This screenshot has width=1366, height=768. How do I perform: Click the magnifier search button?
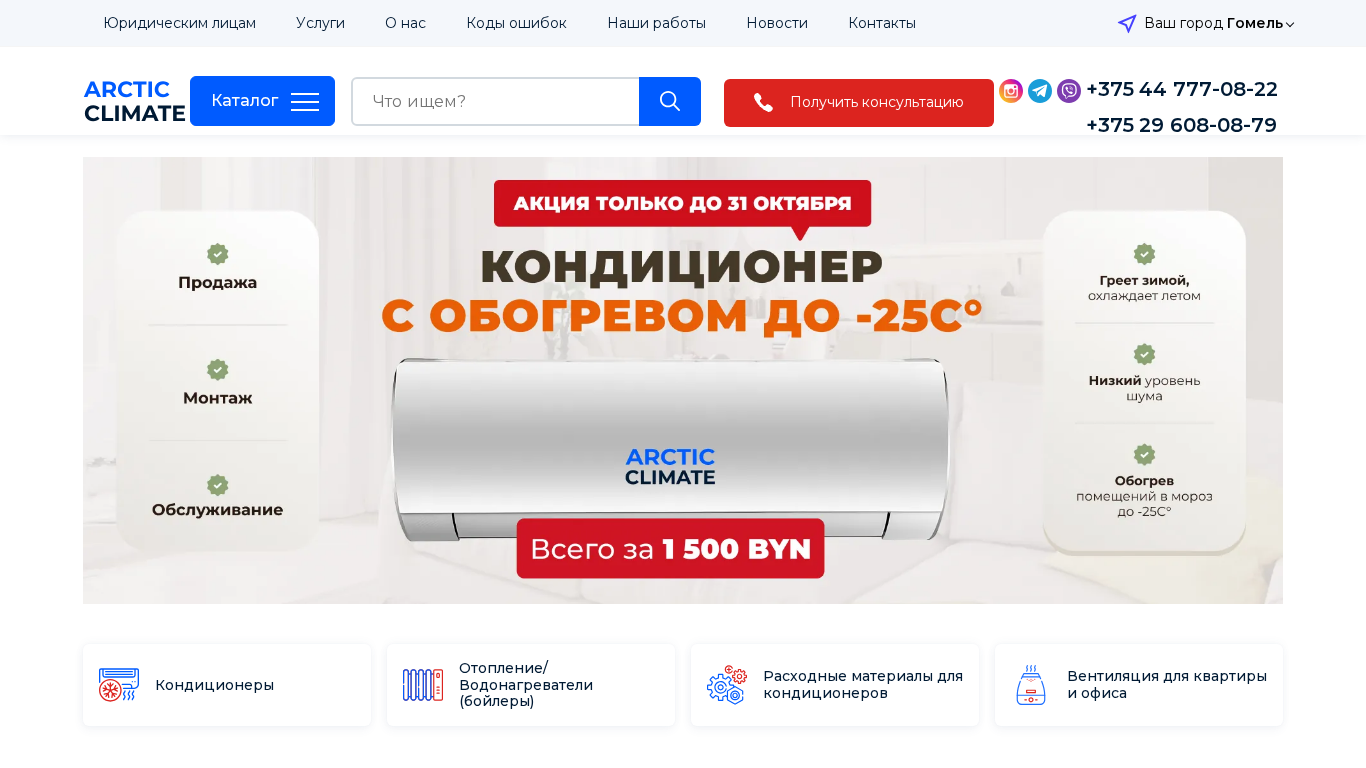coord(670,101)
